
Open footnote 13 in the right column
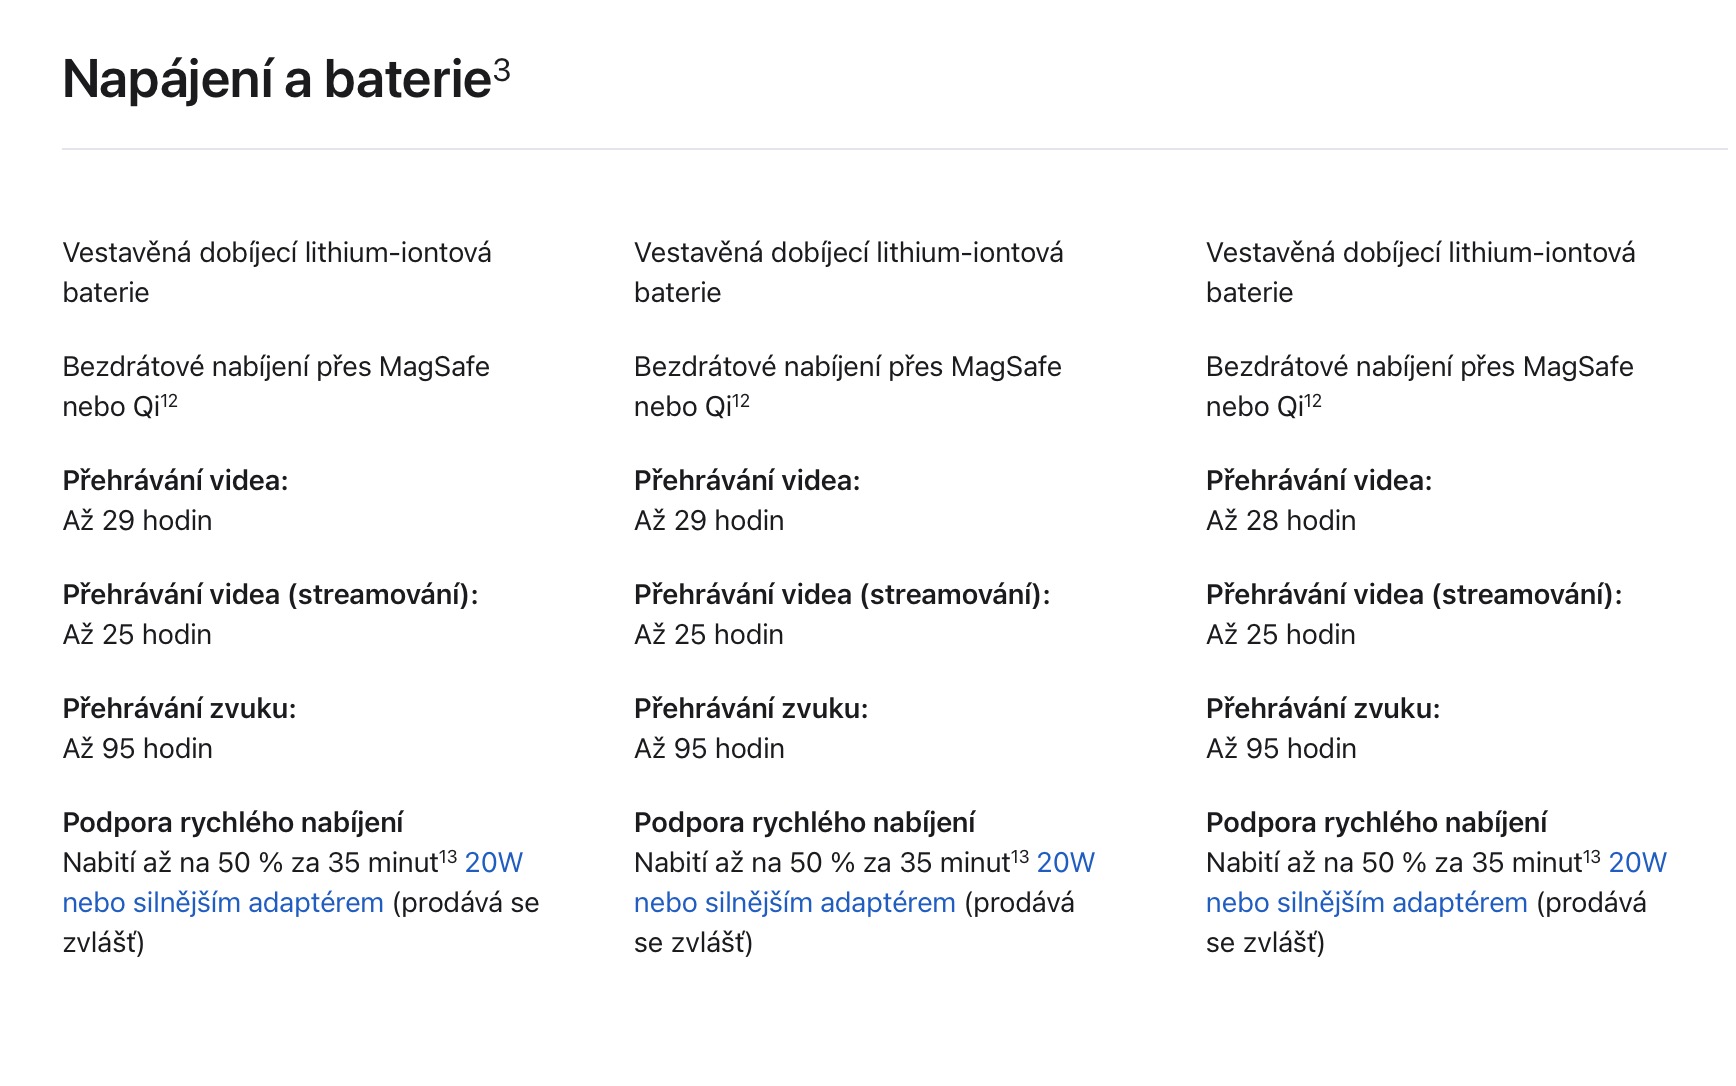click(1592, 857)
